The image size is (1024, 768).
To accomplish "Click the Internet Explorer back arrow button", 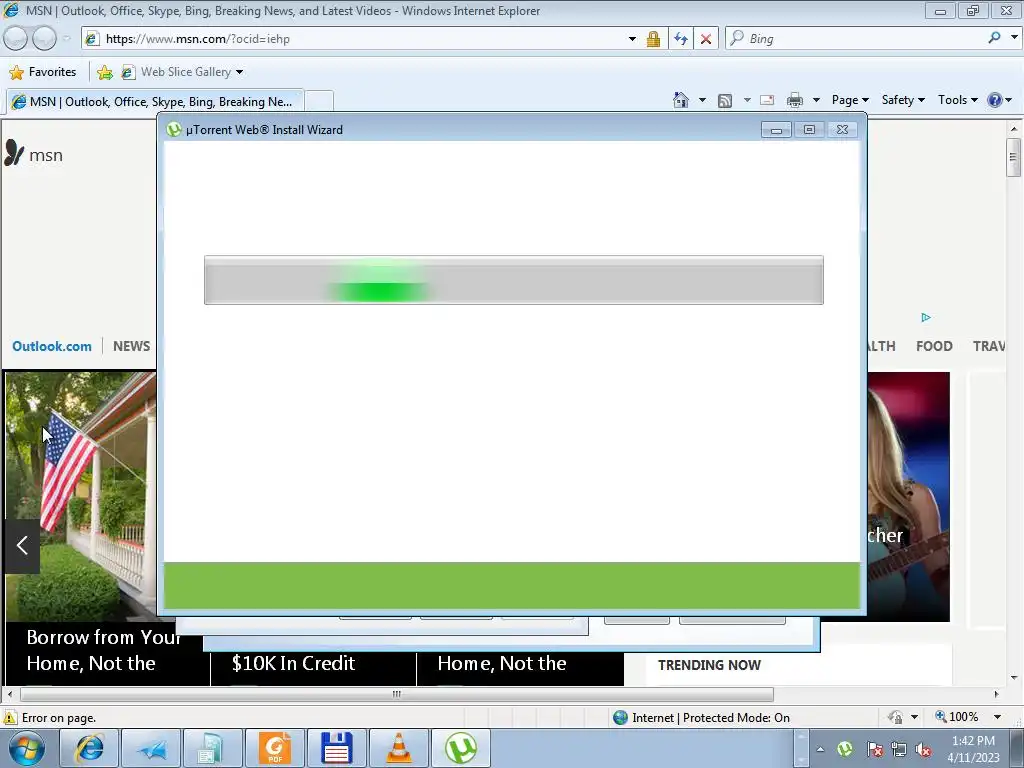I will 15,39.
